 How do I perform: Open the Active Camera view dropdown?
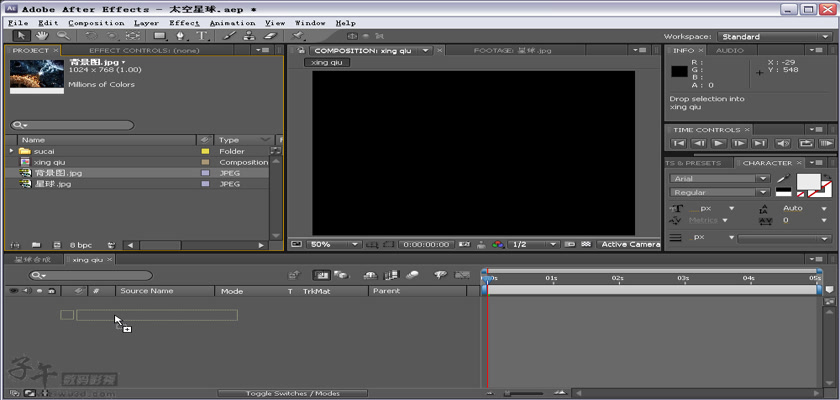point(629,244)
